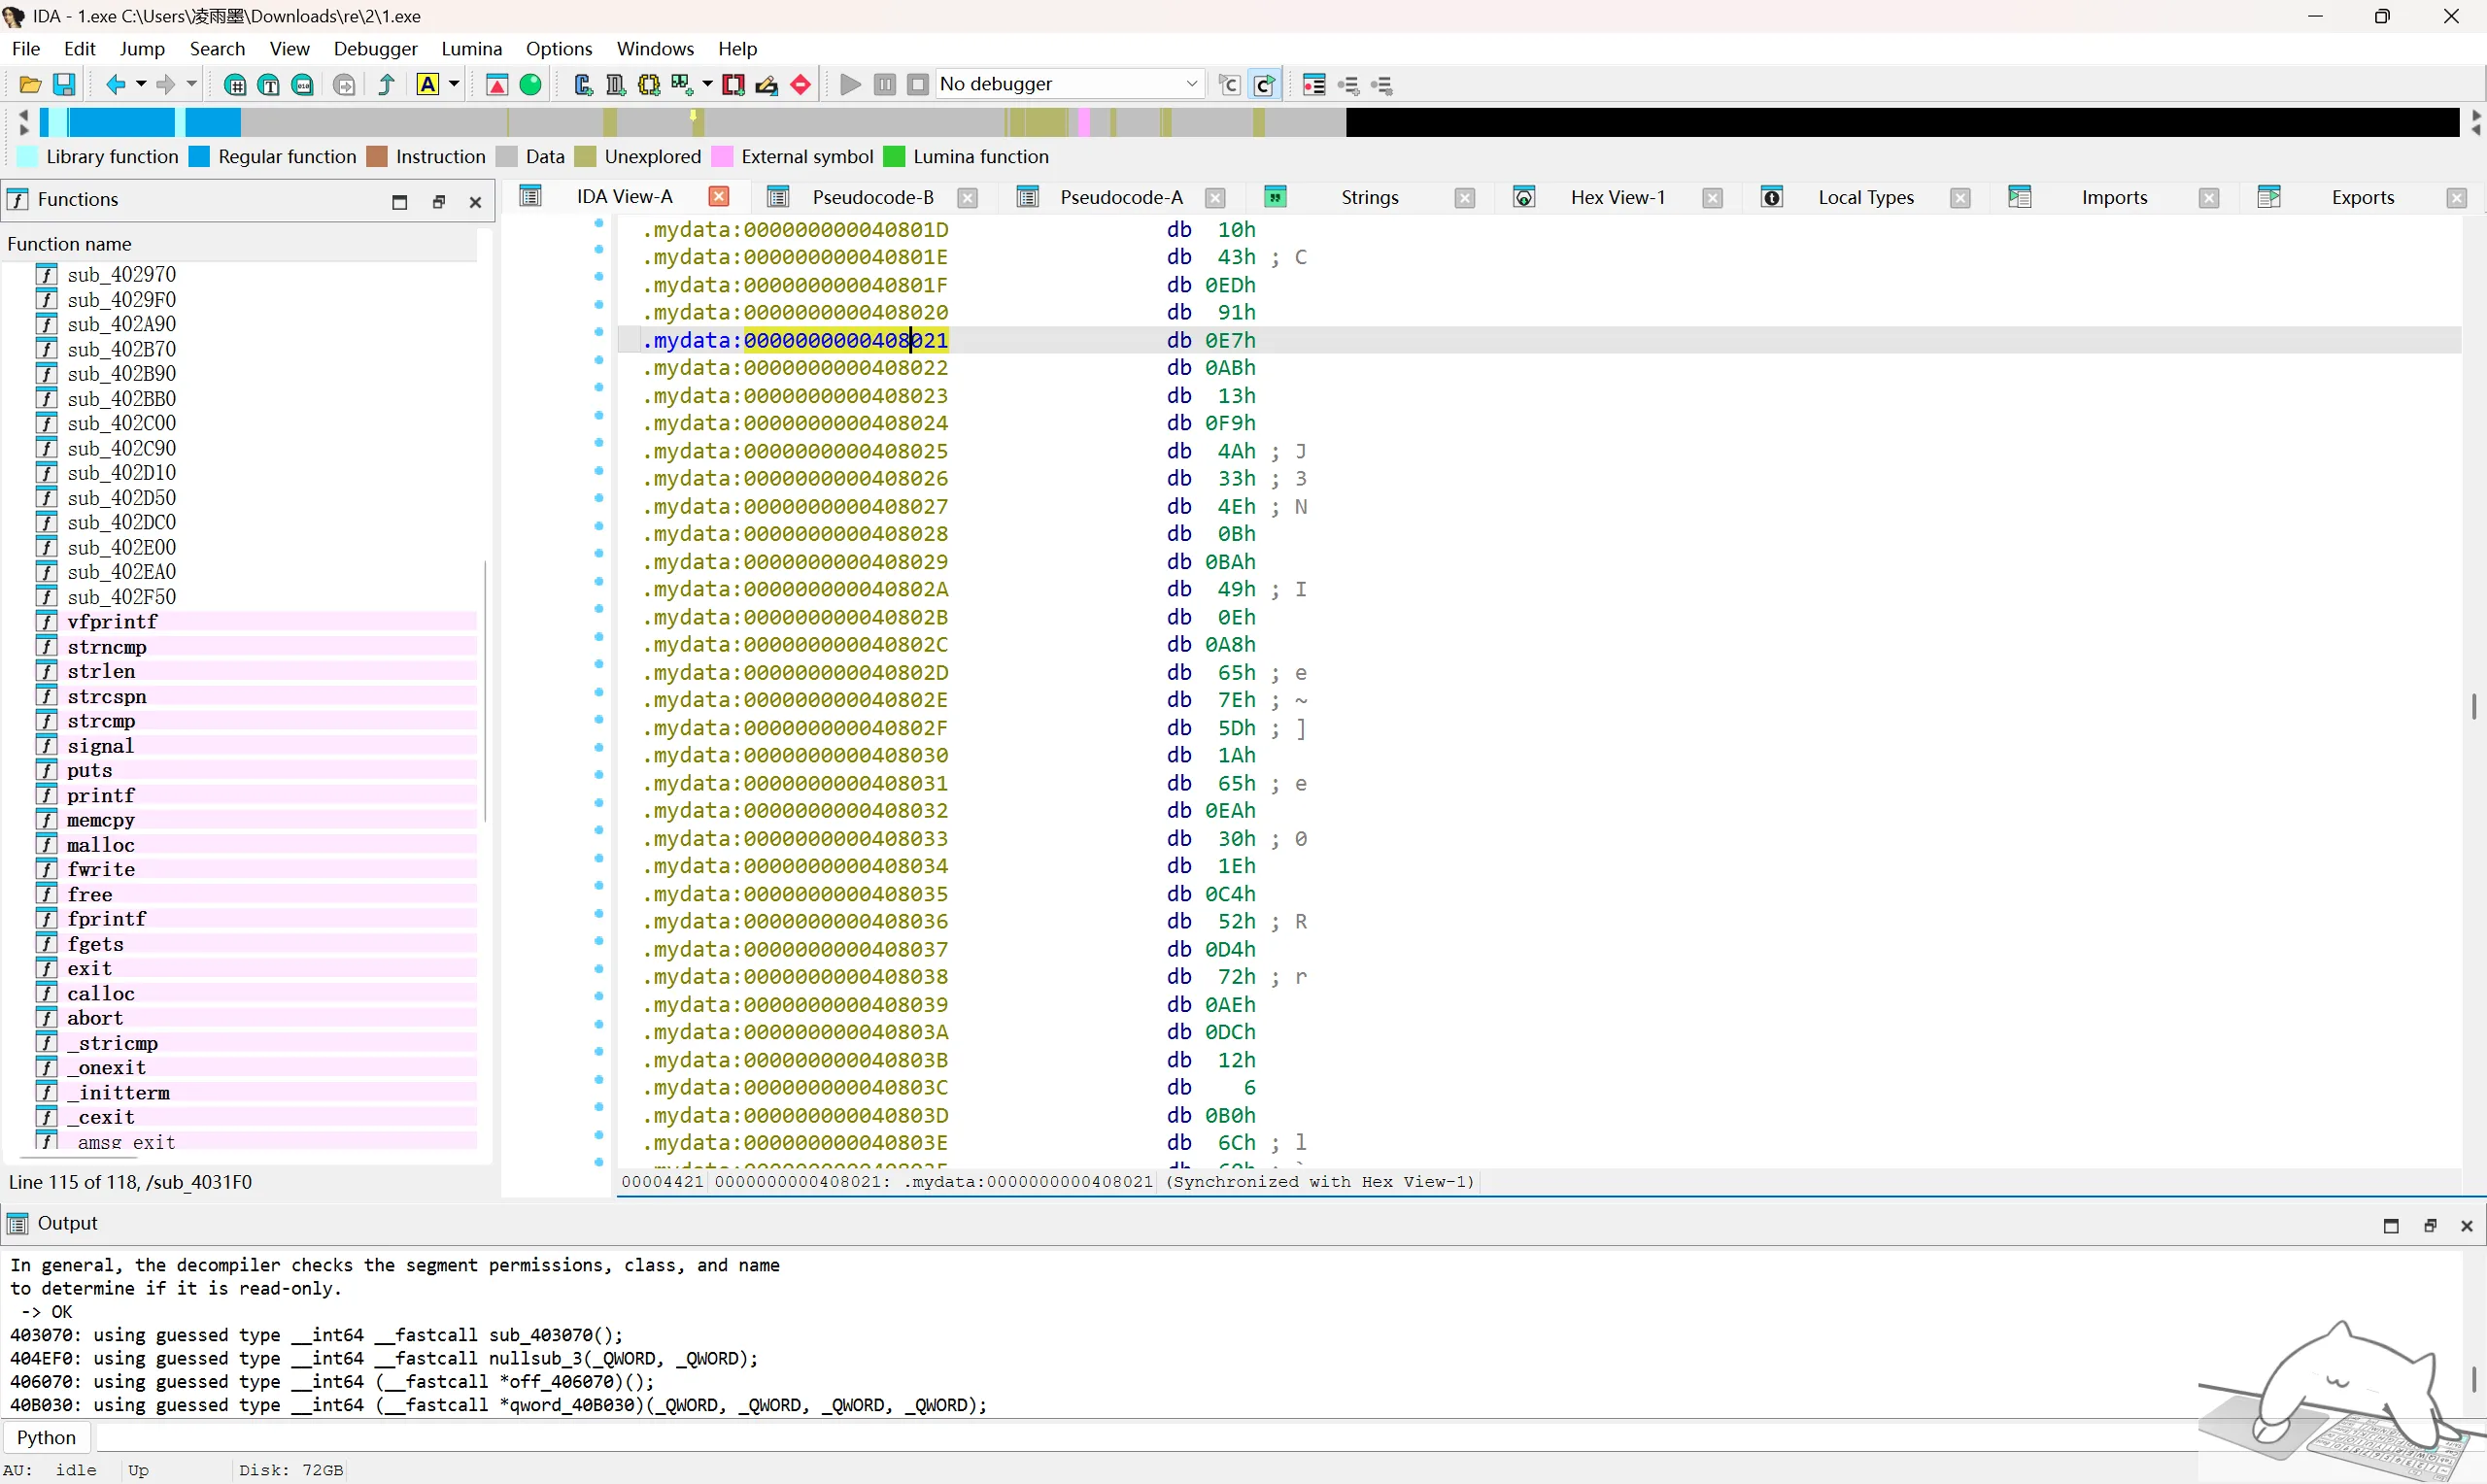The image size is (2487, 1484).
Task: Click the Lumina function green legend swatch
Action: coord(894,157)
